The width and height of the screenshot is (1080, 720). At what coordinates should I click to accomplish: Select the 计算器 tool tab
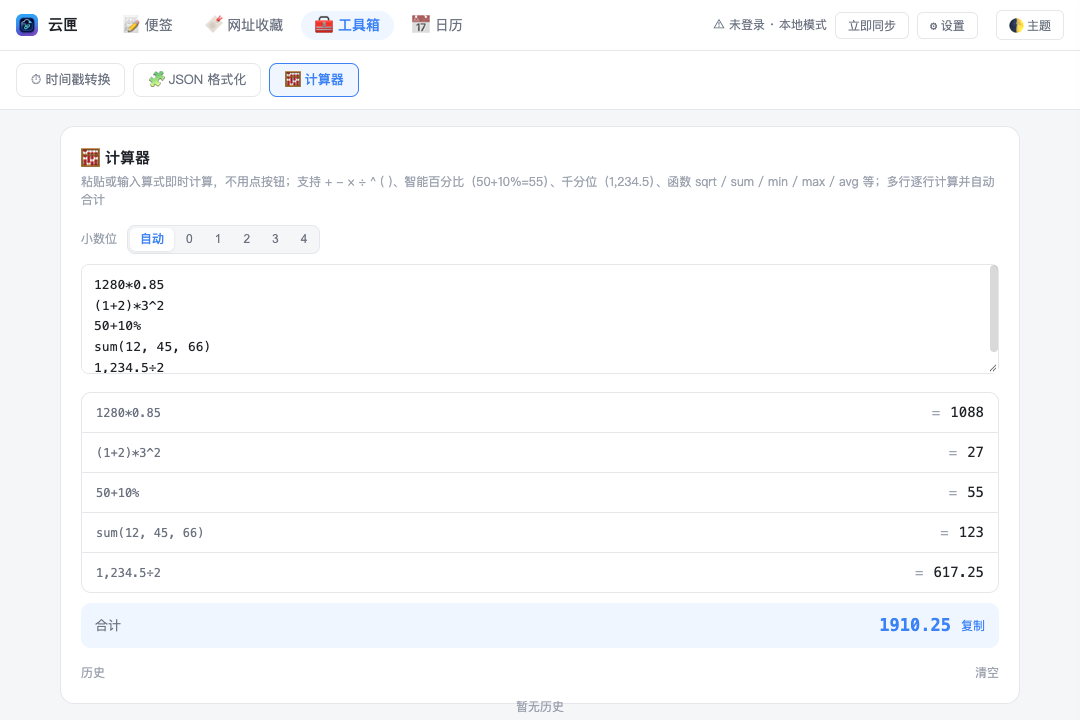314,80
